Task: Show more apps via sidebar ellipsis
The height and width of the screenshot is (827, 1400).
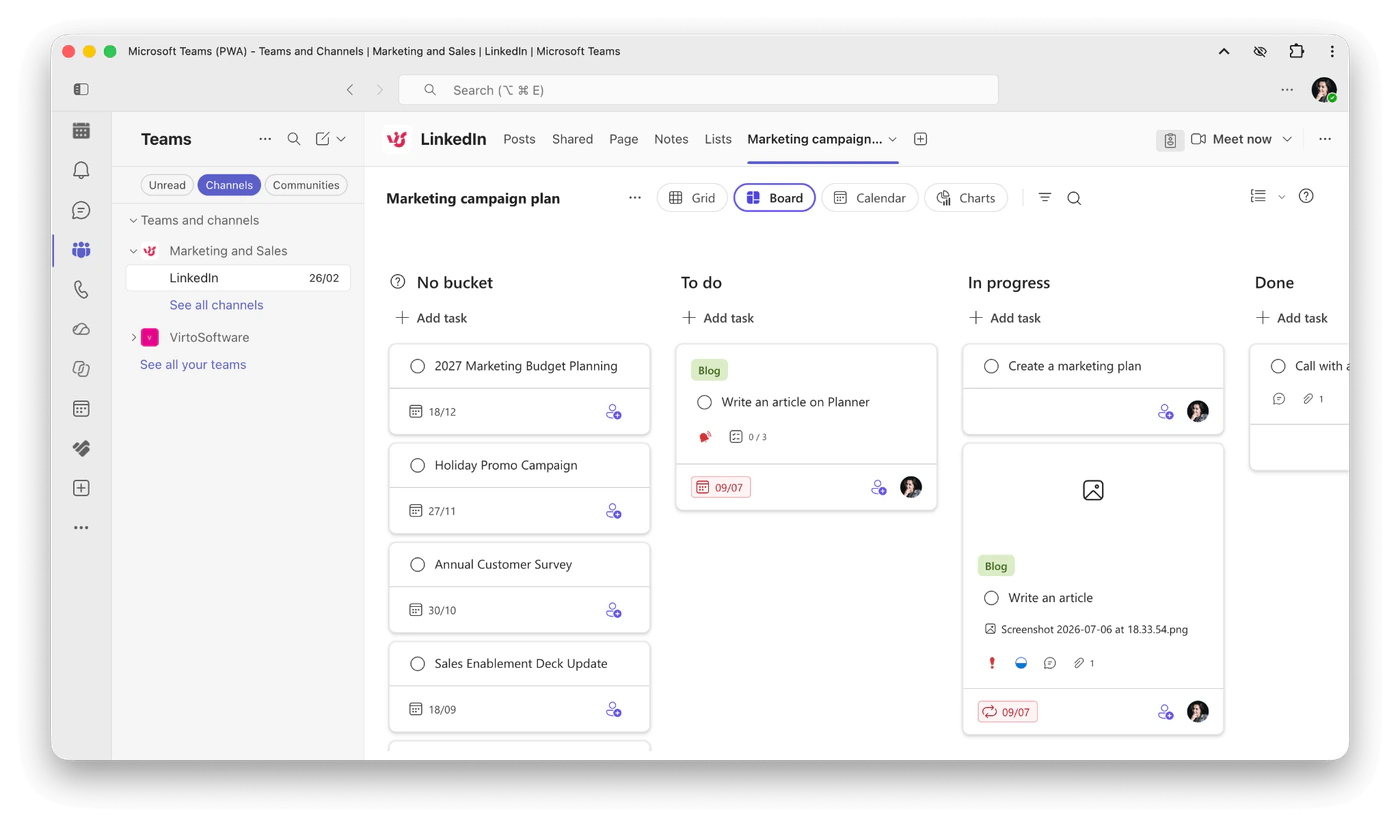Action: [x=81, y=528]
